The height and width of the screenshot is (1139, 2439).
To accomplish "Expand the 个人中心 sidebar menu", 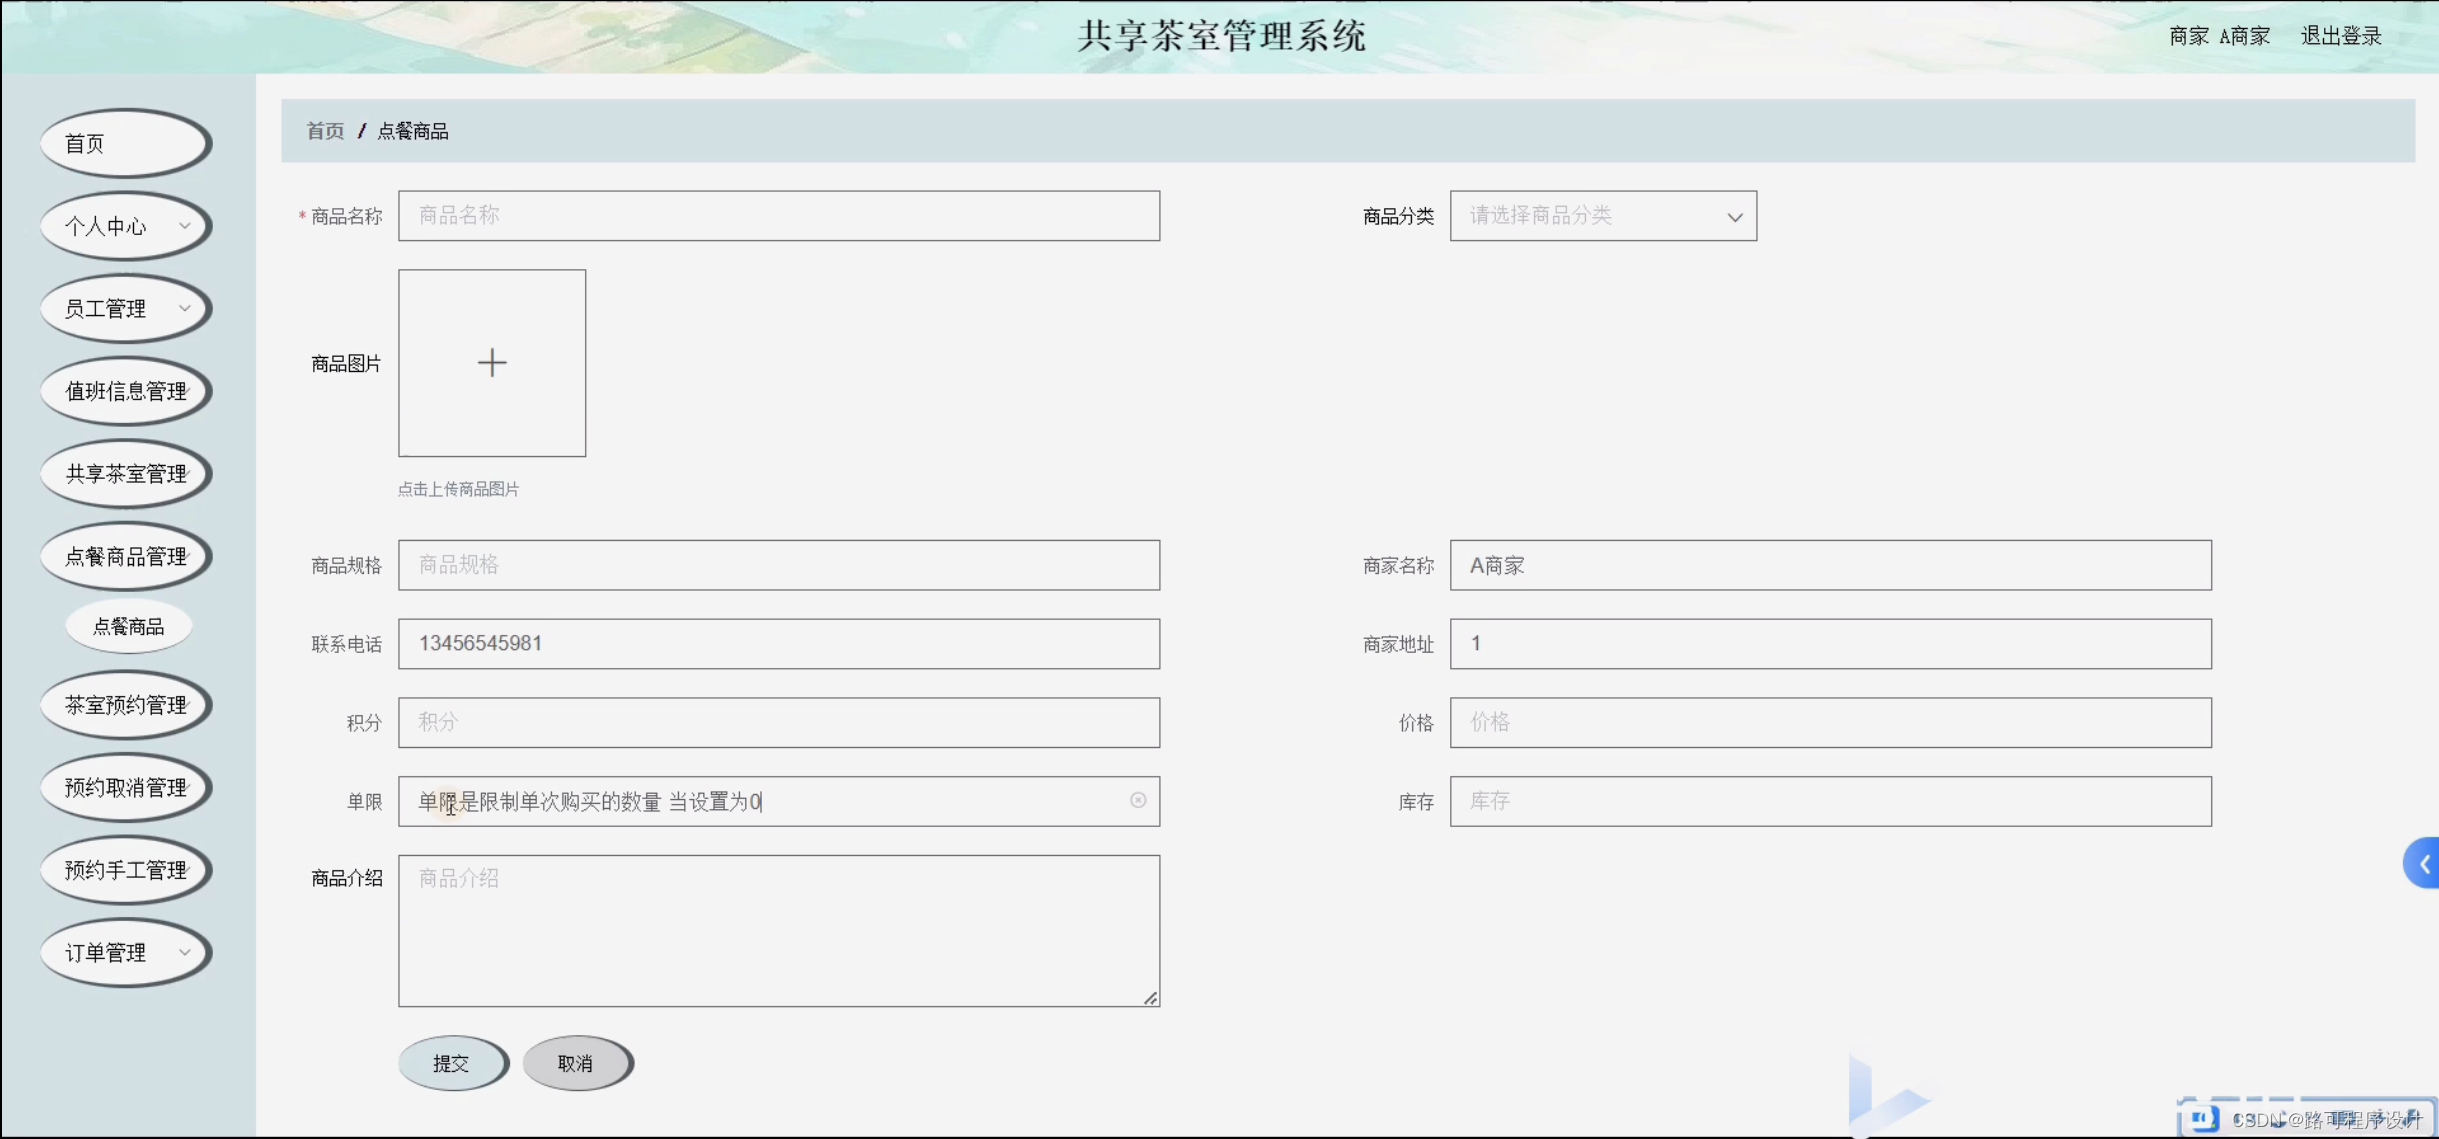I will click(x=126, y=226).
